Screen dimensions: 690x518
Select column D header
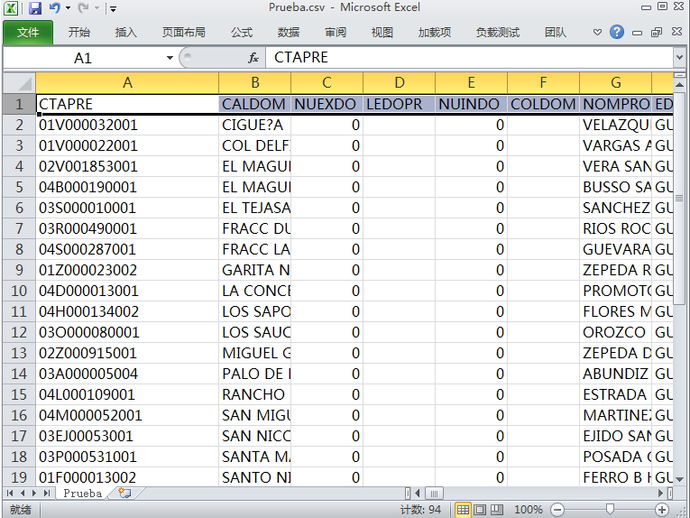[399, 83]
